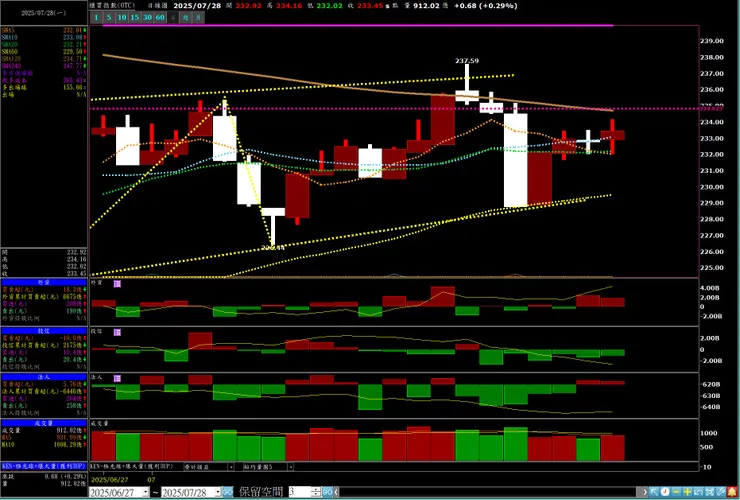
Task: Adjust the 保留空間 spinner arrows
Action: (316, 492)
